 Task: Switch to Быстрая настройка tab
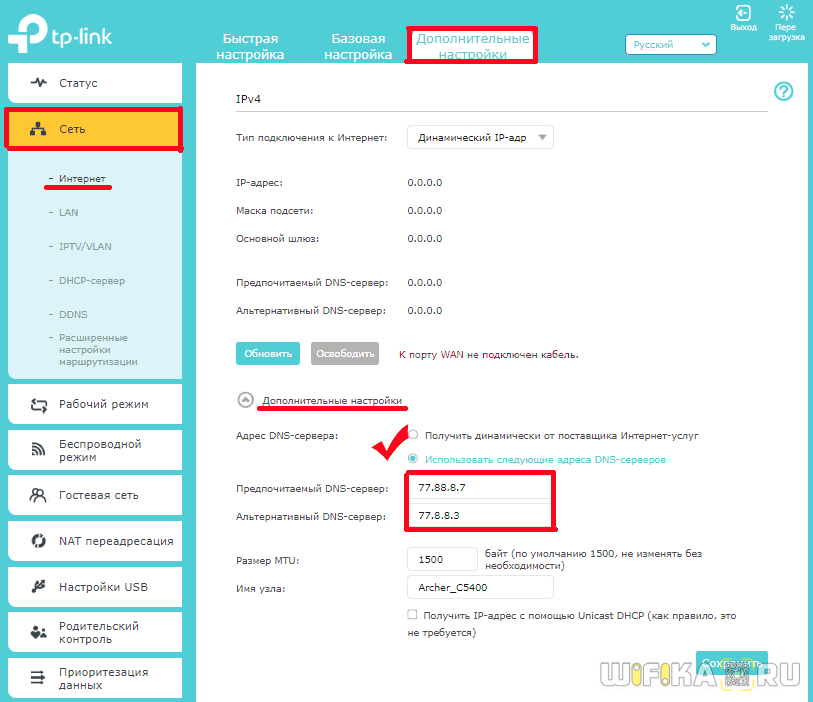pos(250,46)
